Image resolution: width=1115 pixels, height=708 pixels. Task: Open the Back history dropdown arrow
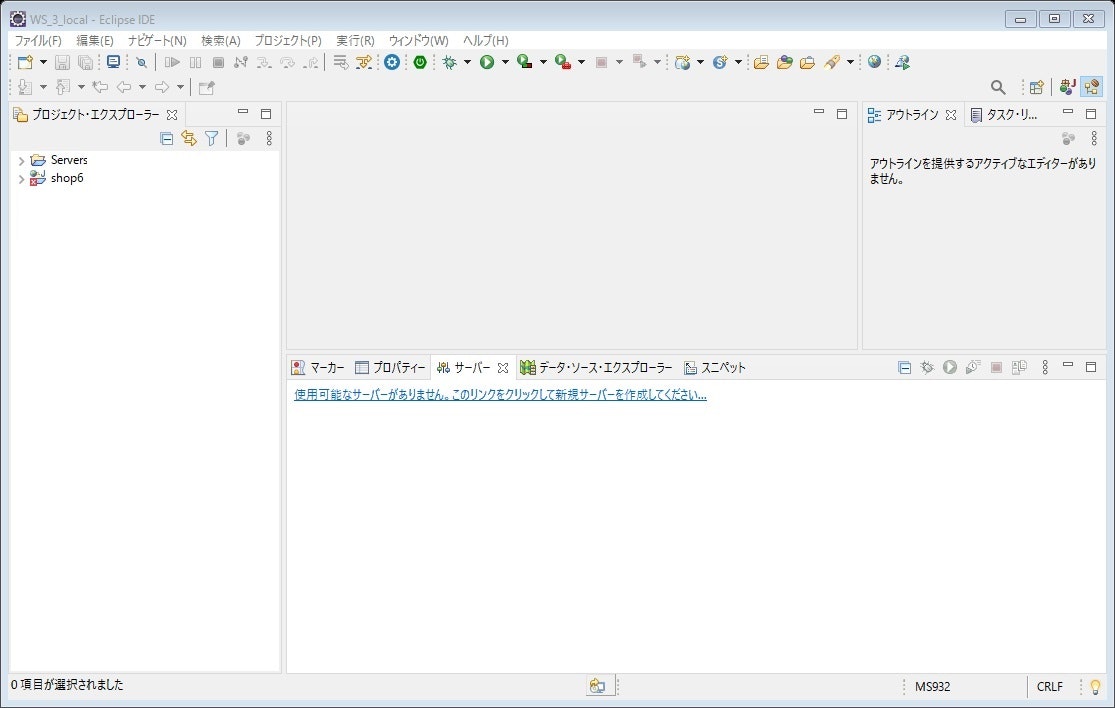pyautogui.click(x=142, y=87)
